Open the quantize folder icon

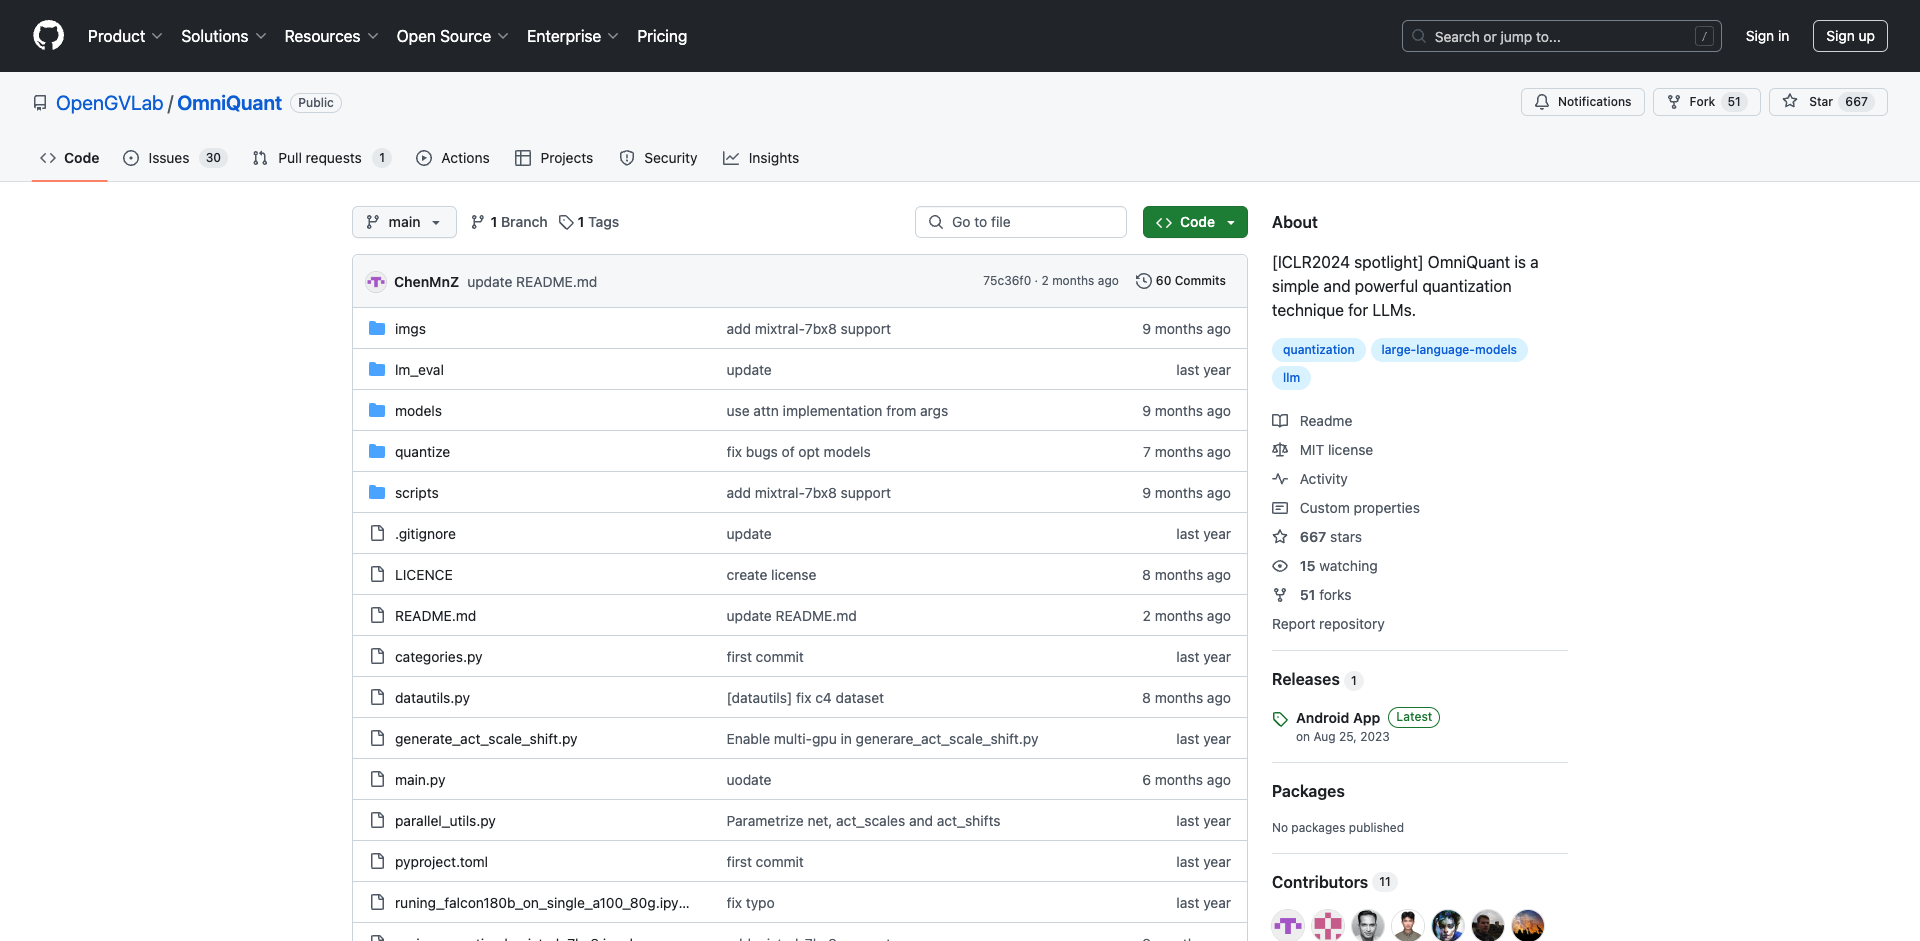point(377,451)
